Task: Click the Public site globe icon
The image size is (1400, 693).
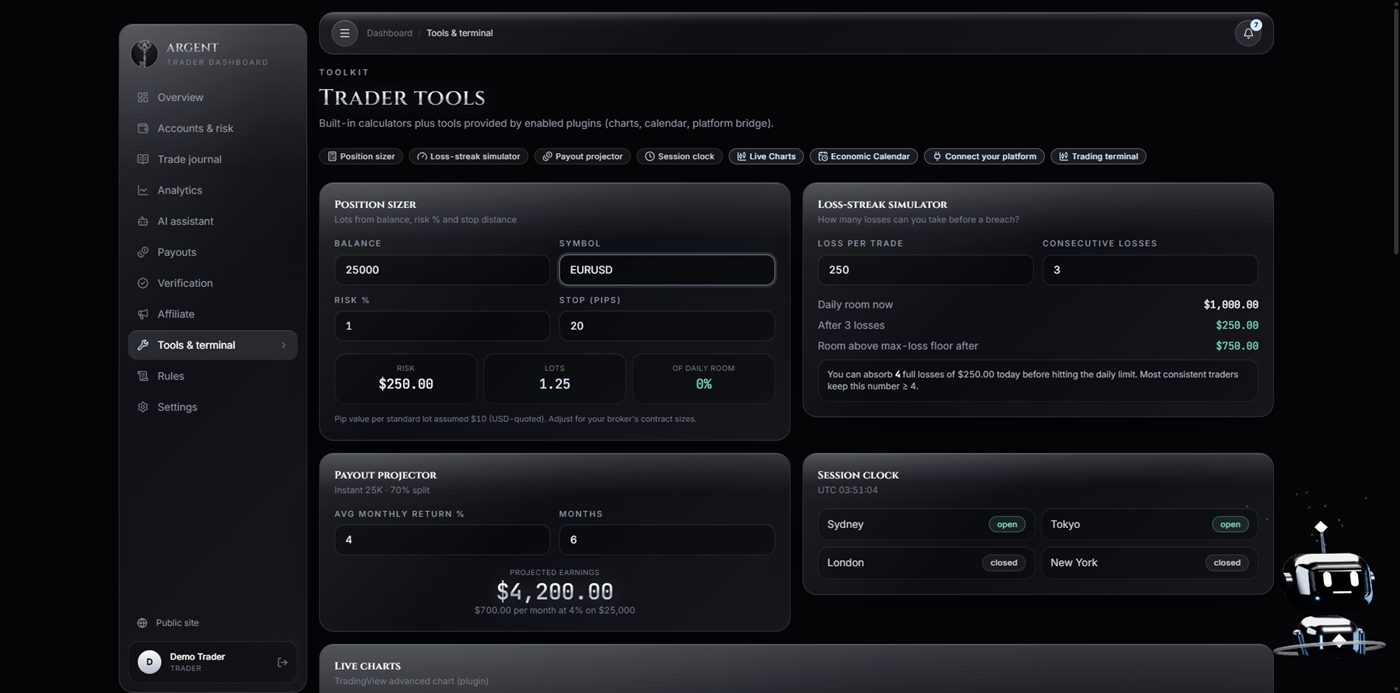Action: (x=142, y=623)
